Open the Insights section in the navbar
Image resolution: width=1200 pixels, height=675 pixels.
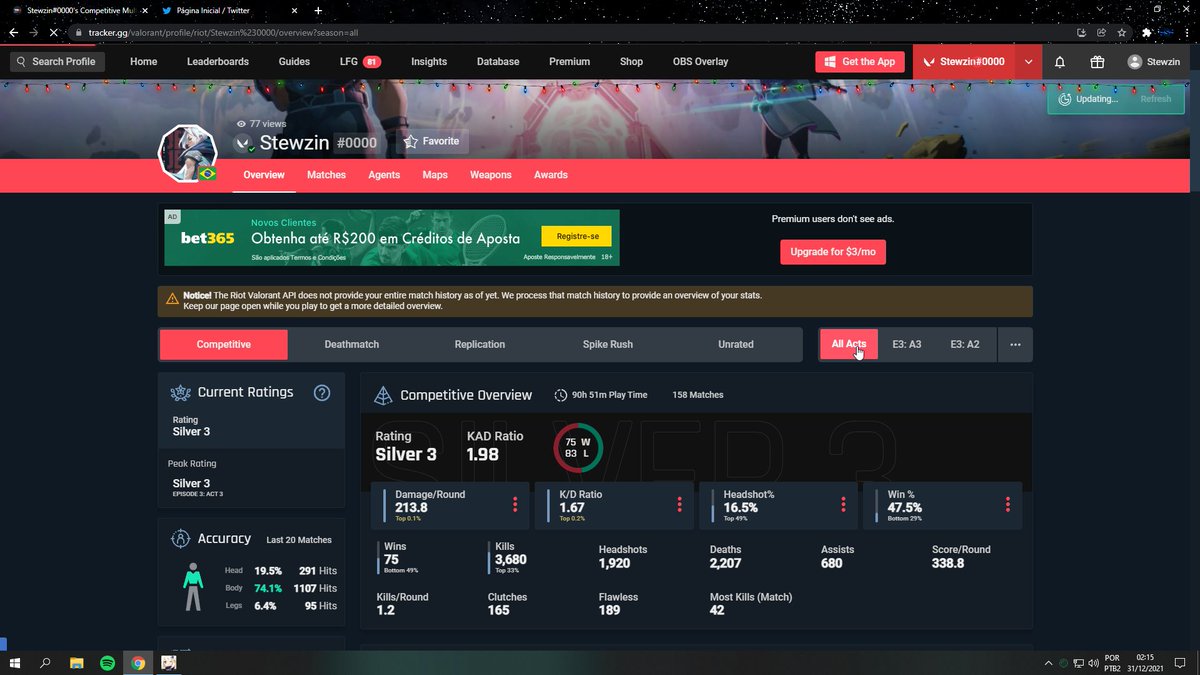pos(428,61)
